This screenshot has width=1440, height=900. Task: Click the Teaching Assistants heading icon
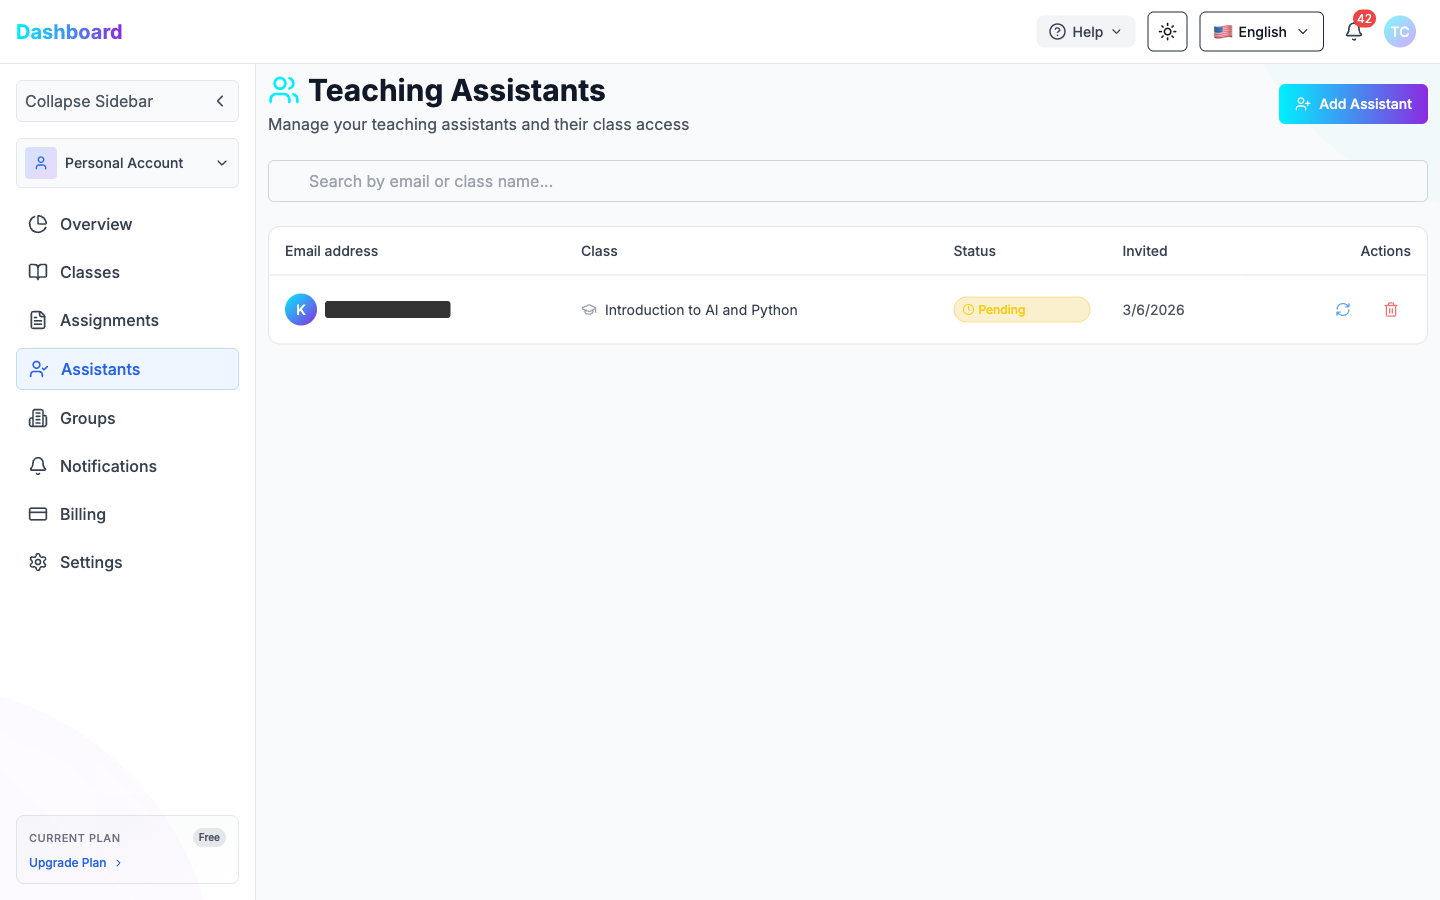pos(284,91)
